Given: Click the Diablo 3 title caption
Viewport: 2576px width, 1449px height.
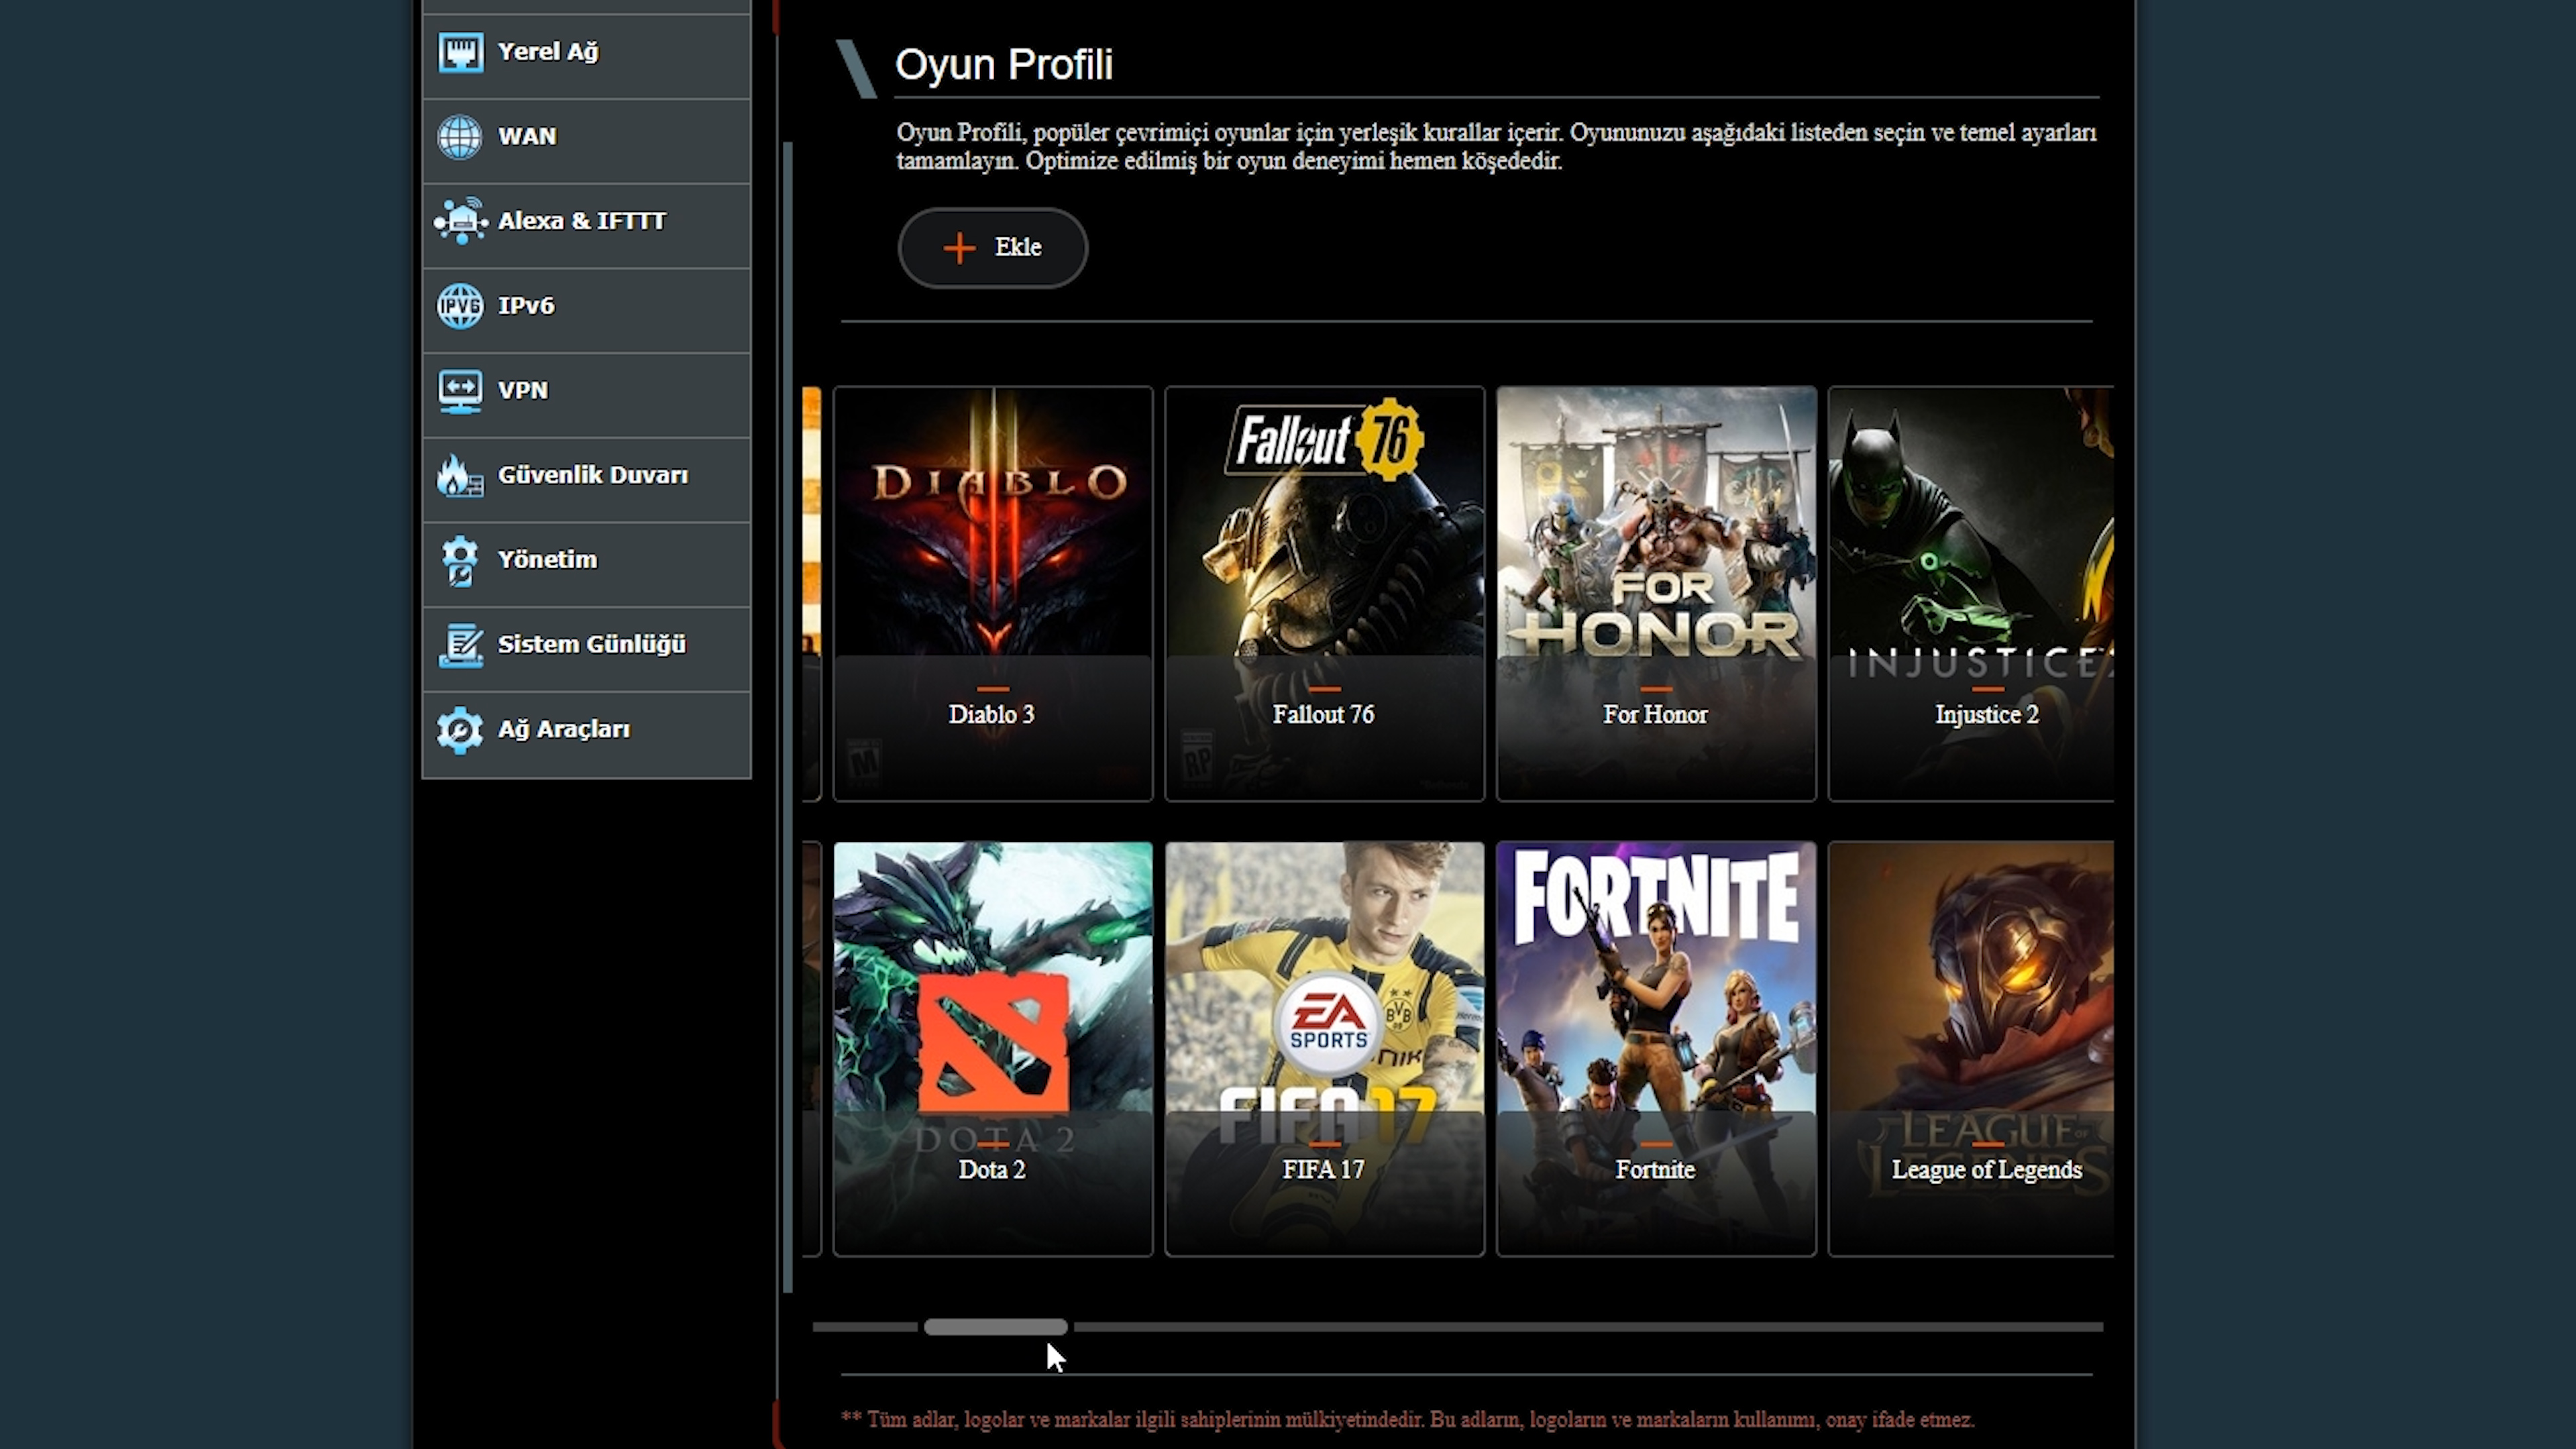Looking at the screenshot, I should click(992, 715).
